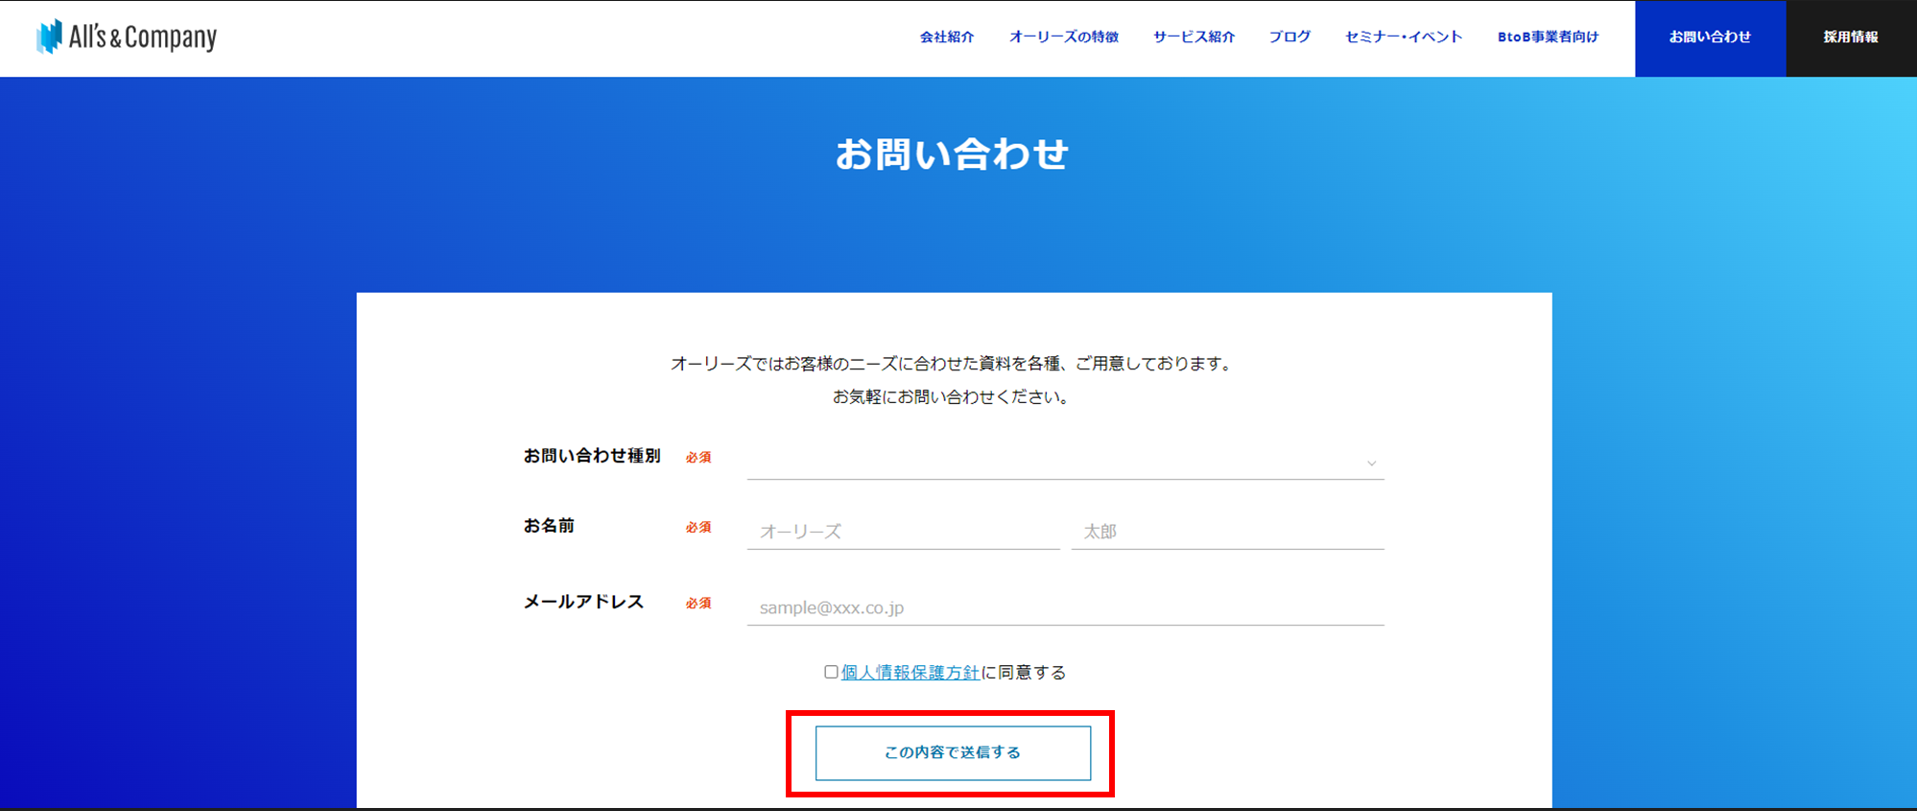Click 必須 marker beside お問い合わせ種別
Image resolution: width=1917 pixels, height=811 pixels.
[698, 457]
